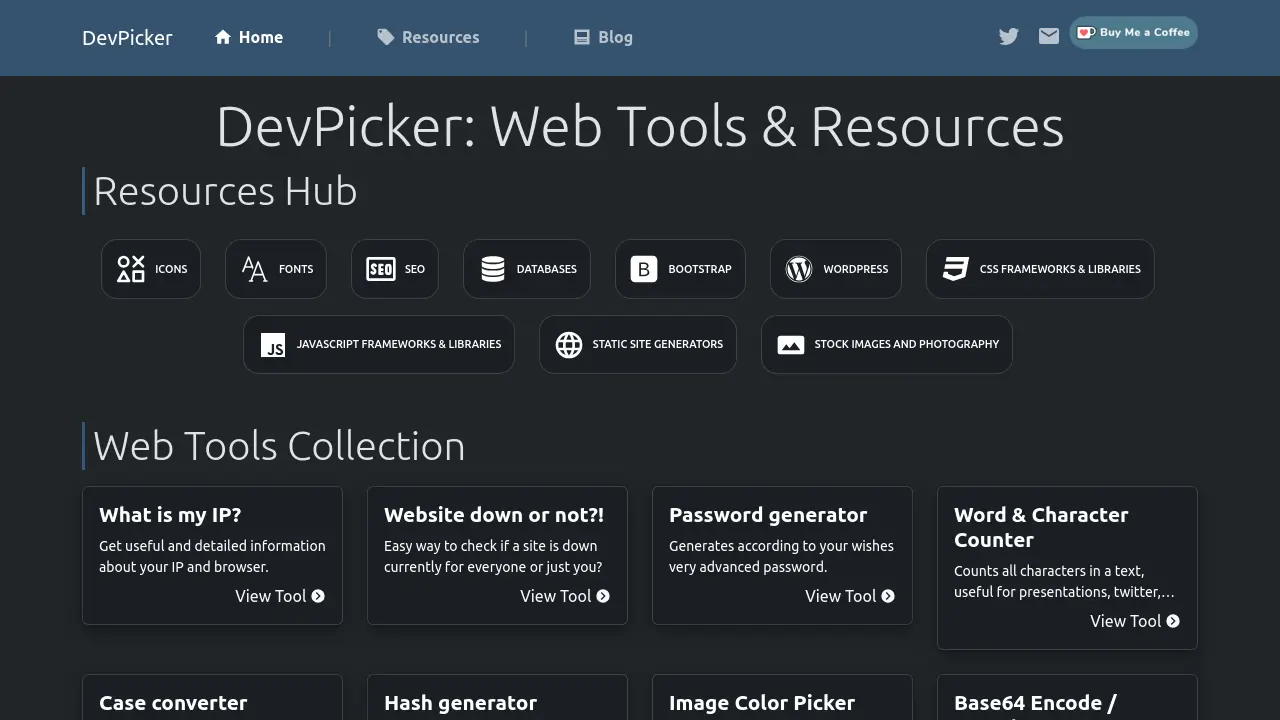Click the DevPicker: Web Tools & Resources title
Viewport: 1280px width, 720px height.
(x=640, y=127)
